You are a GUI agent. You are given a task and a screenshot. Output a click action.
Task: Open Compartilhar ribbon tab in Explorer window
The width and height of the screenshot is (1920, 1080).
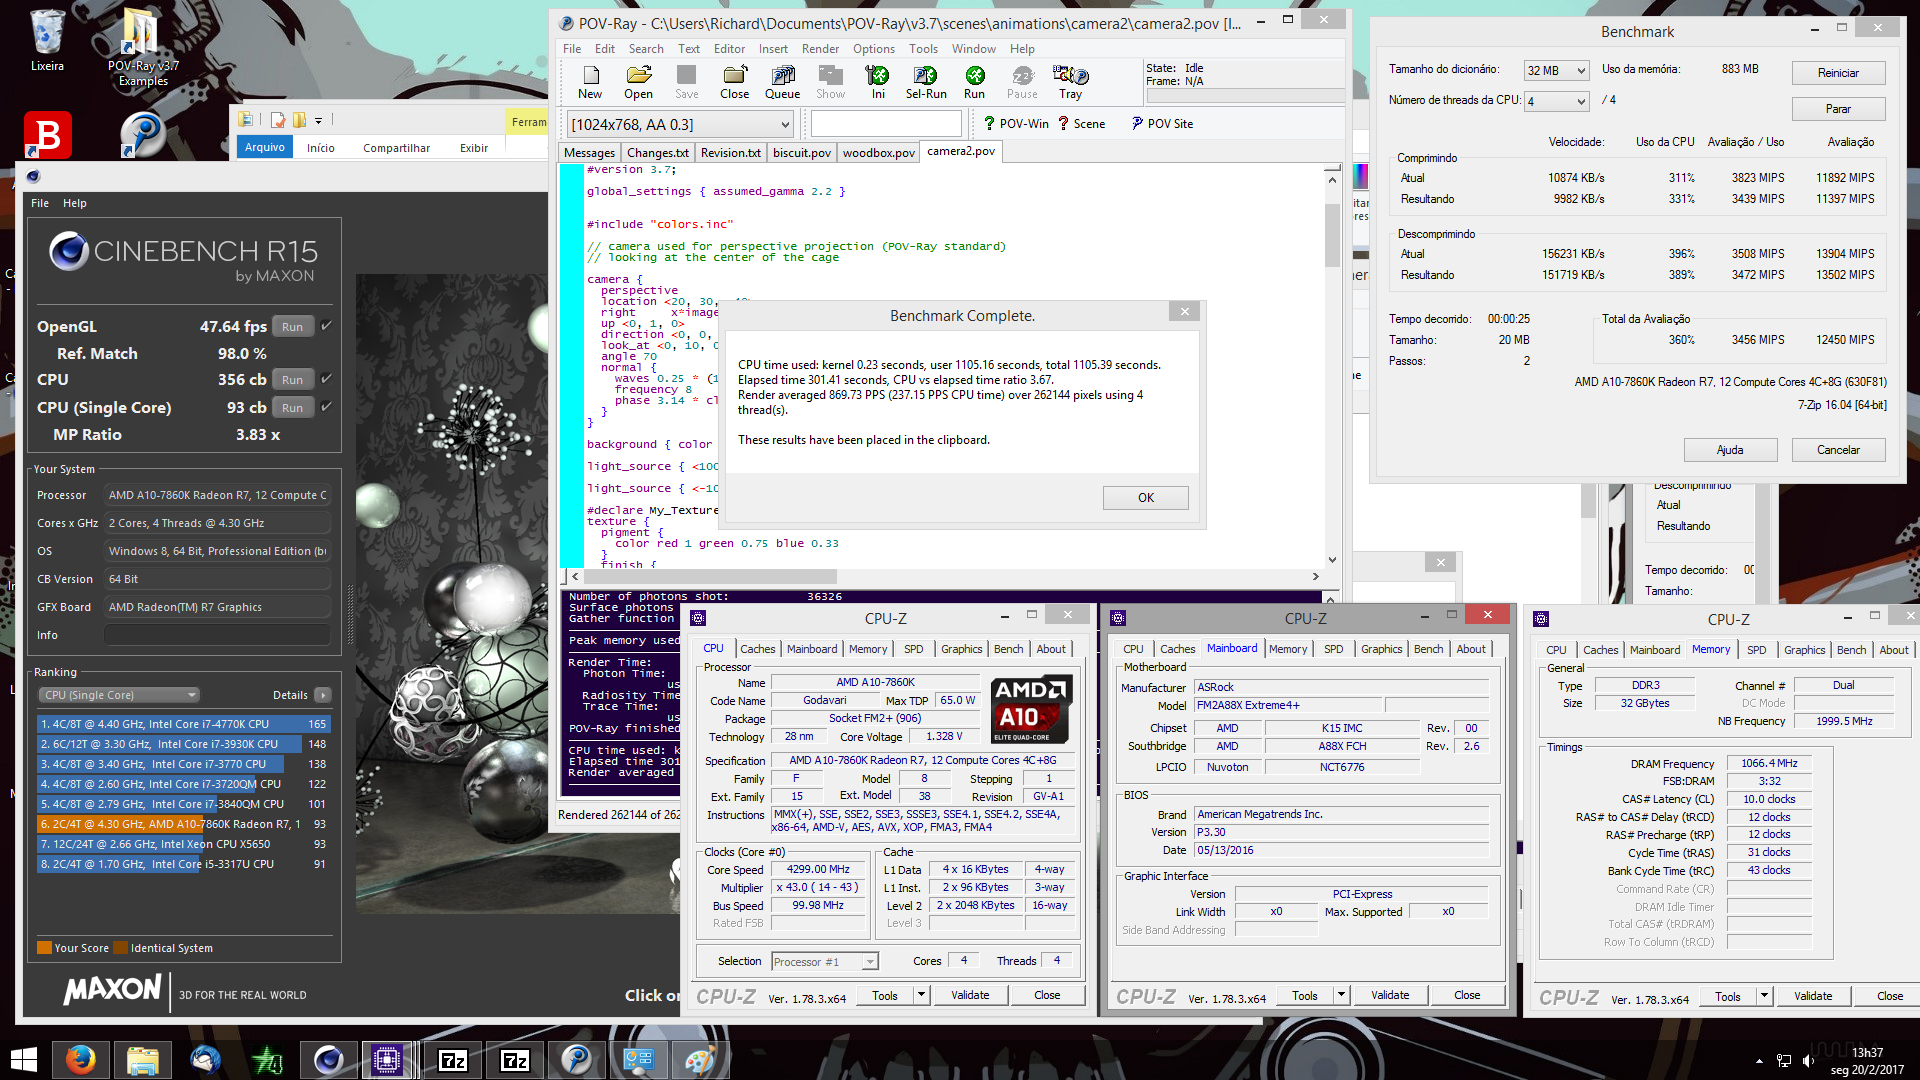pos(396,148)
